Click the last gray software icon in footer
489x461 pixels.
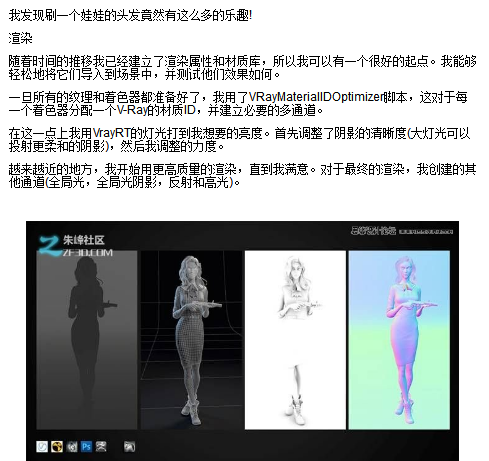click(x=129, y=447)
